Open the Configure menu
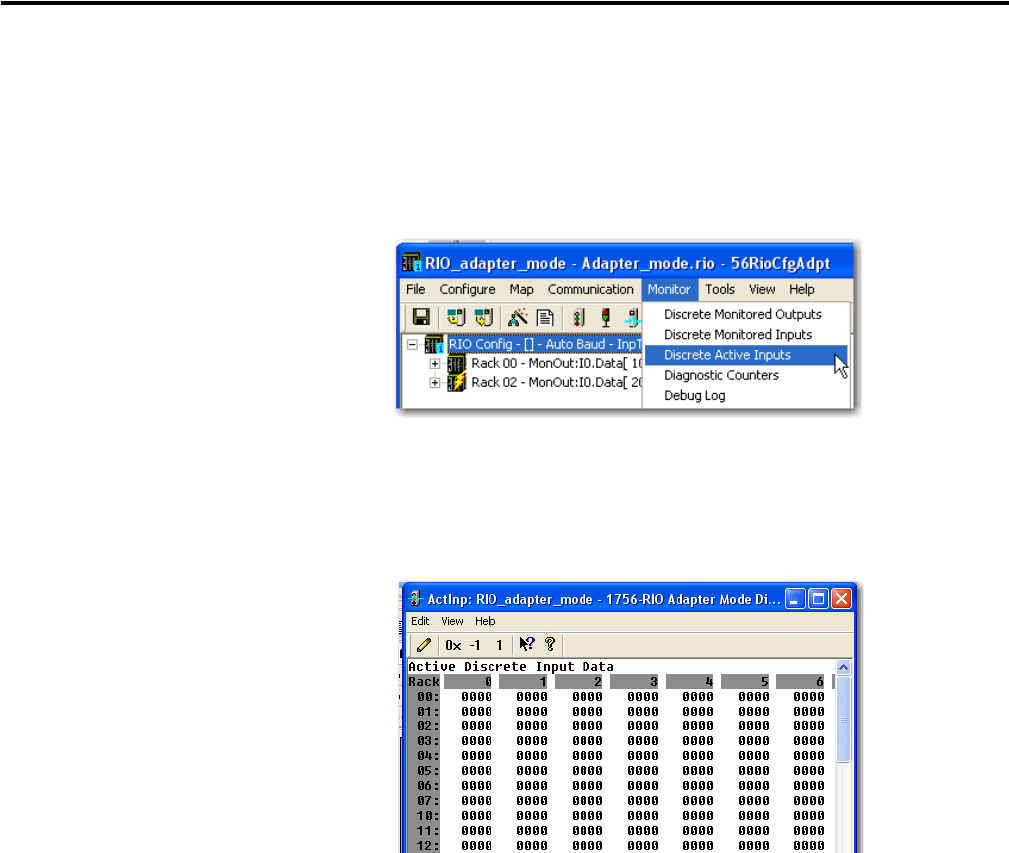 pyautogui.click(x=468, y=289)
